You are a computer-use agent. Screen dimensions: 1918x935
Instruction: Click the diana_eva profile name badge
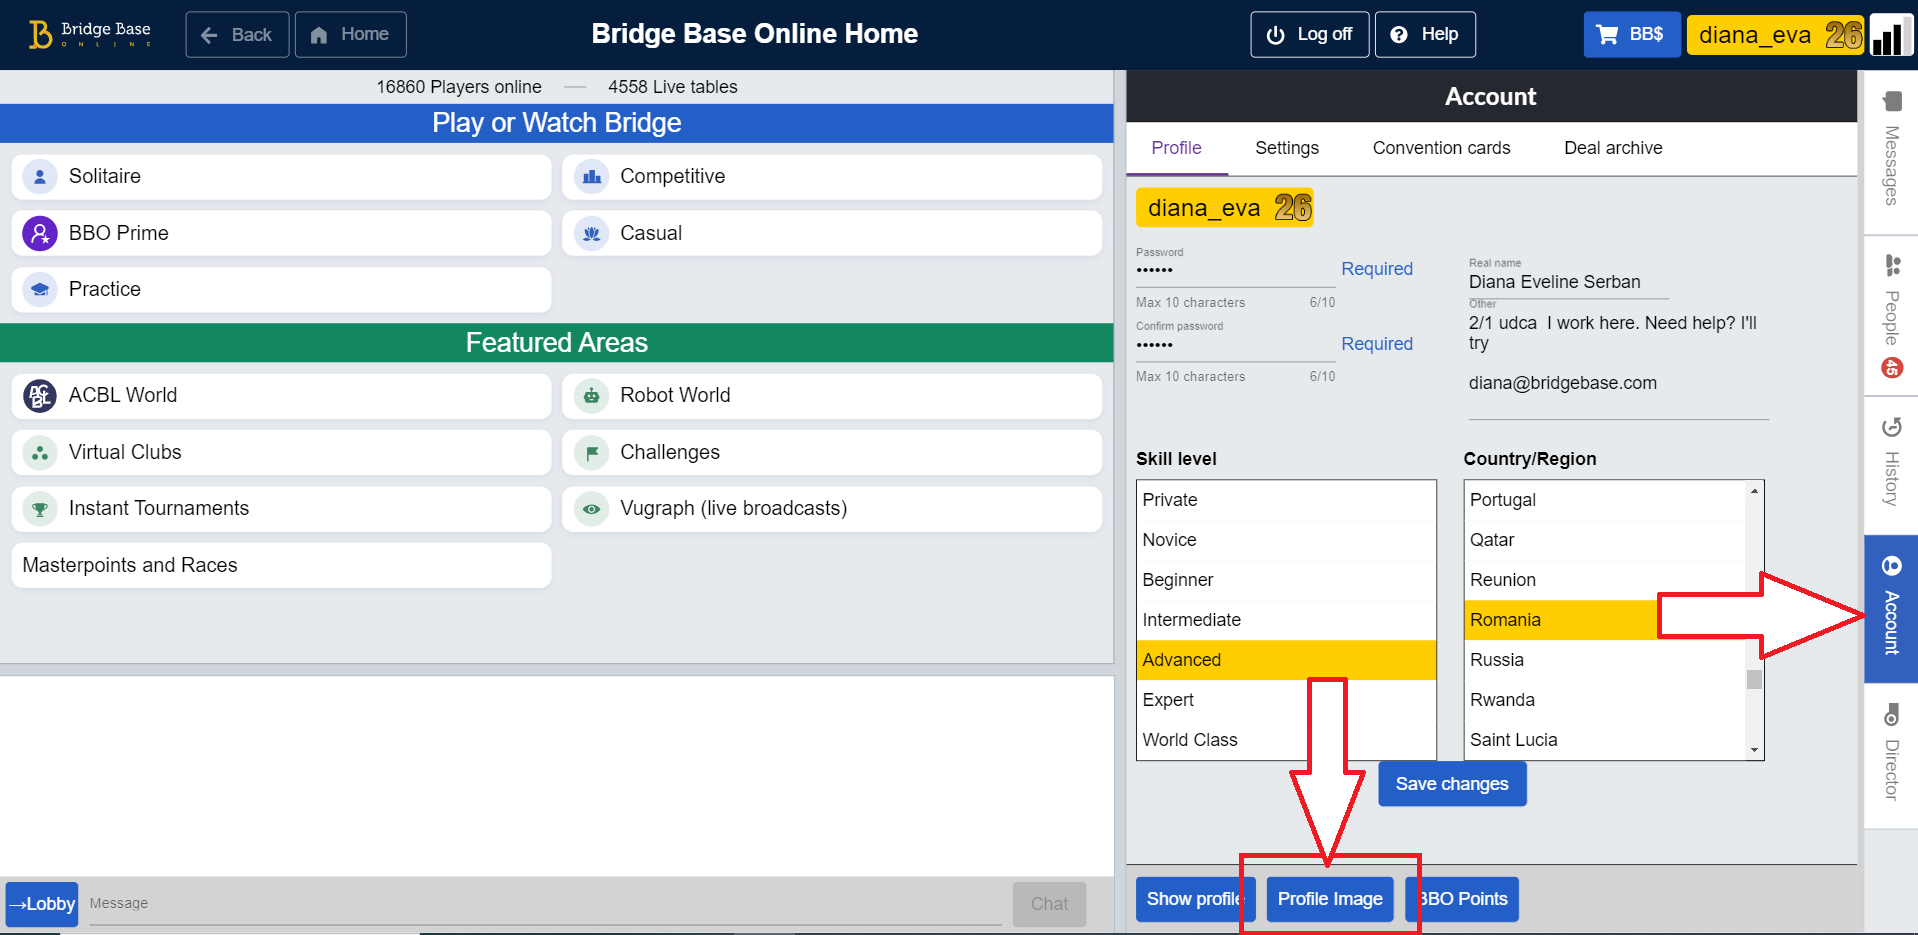(1225, 208)
